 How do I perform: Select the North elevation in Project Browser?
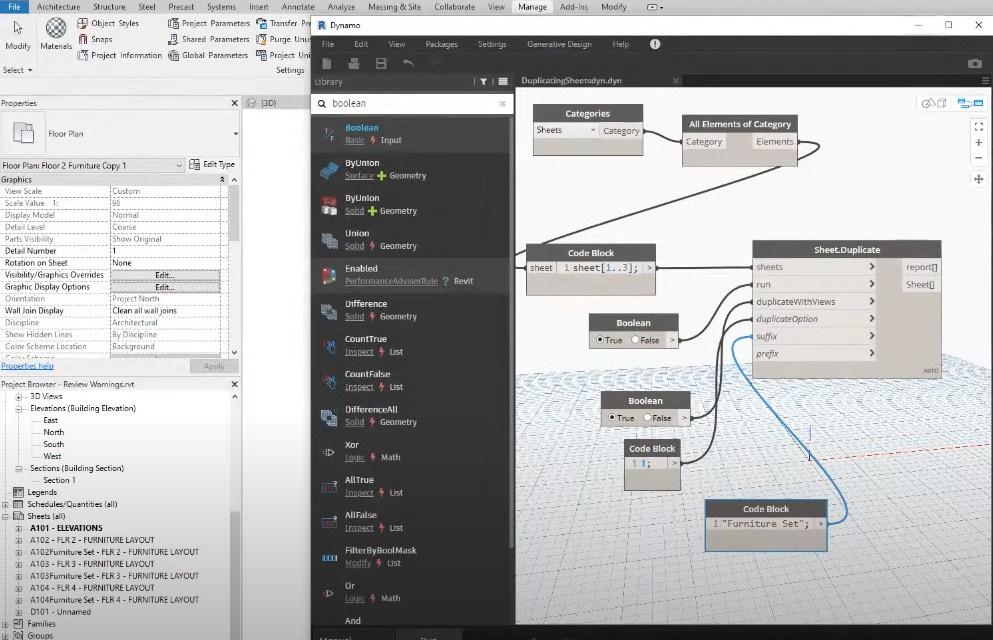[53, 432]
